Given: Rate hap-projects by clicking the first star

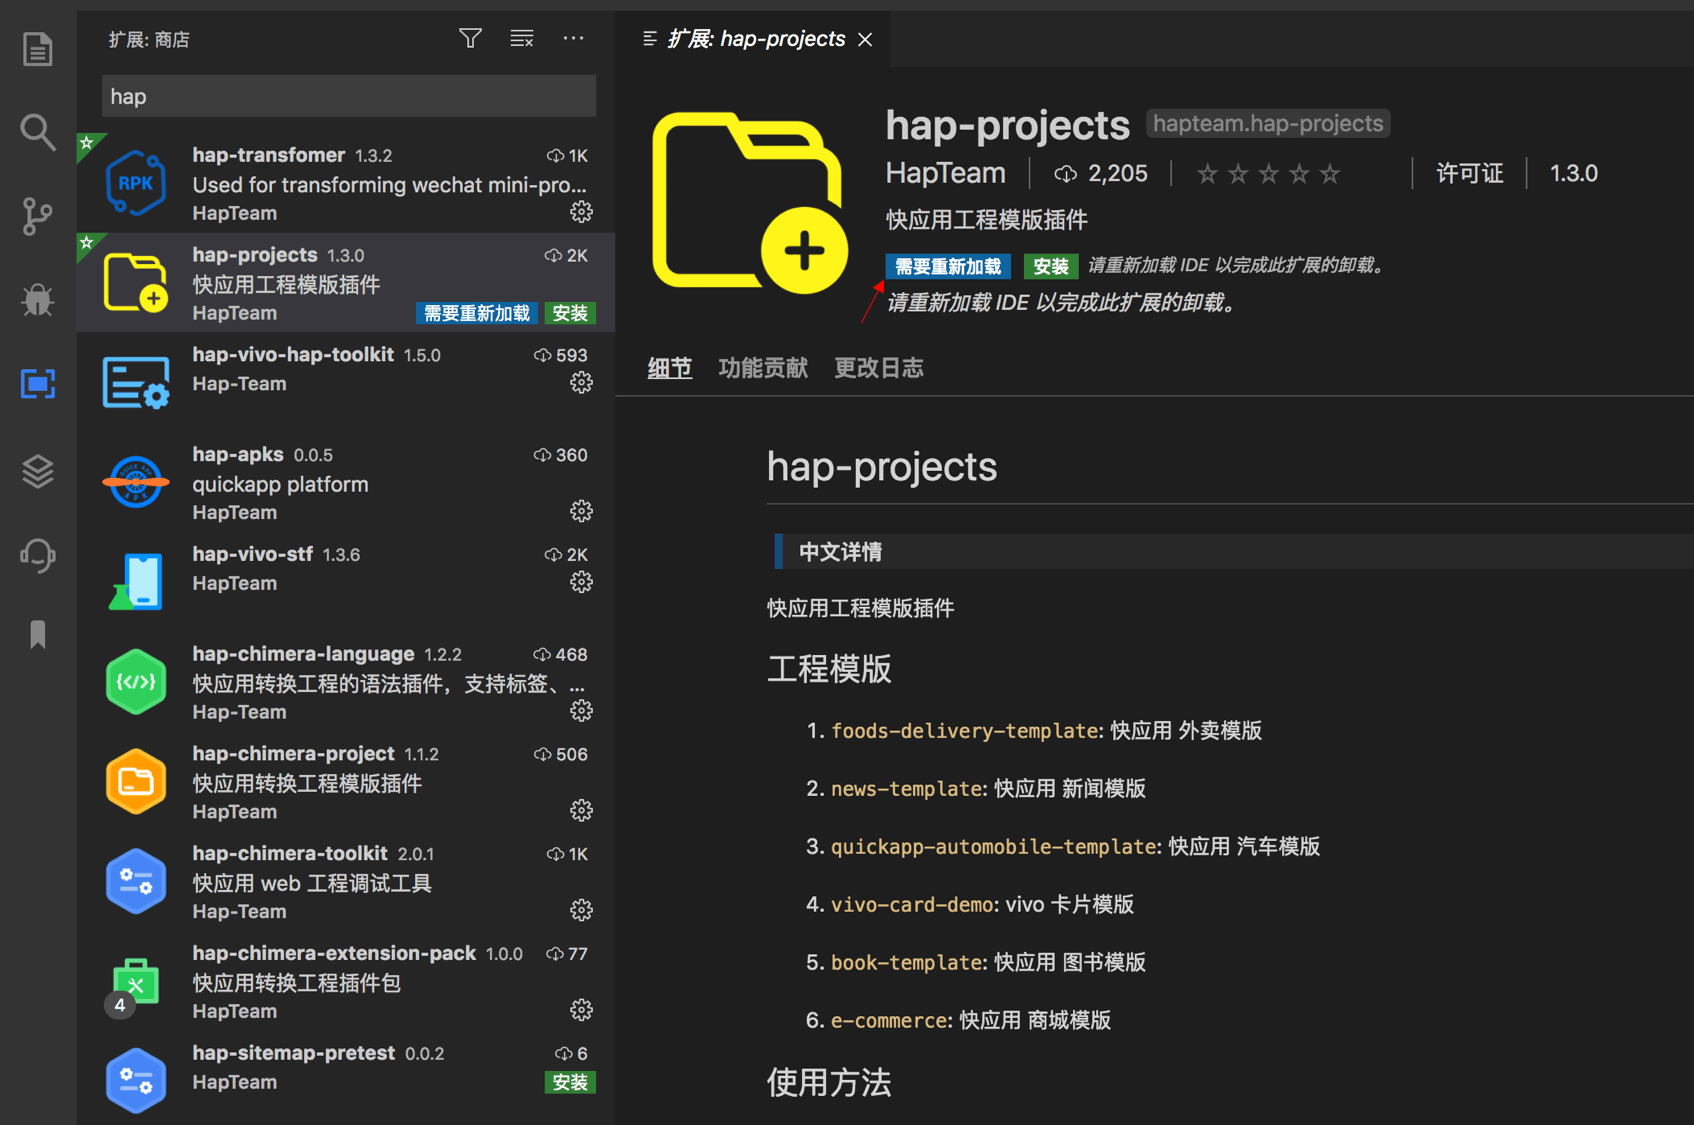Looking at the screenshot, I should pyautogui.click(x=1207, y=173).
